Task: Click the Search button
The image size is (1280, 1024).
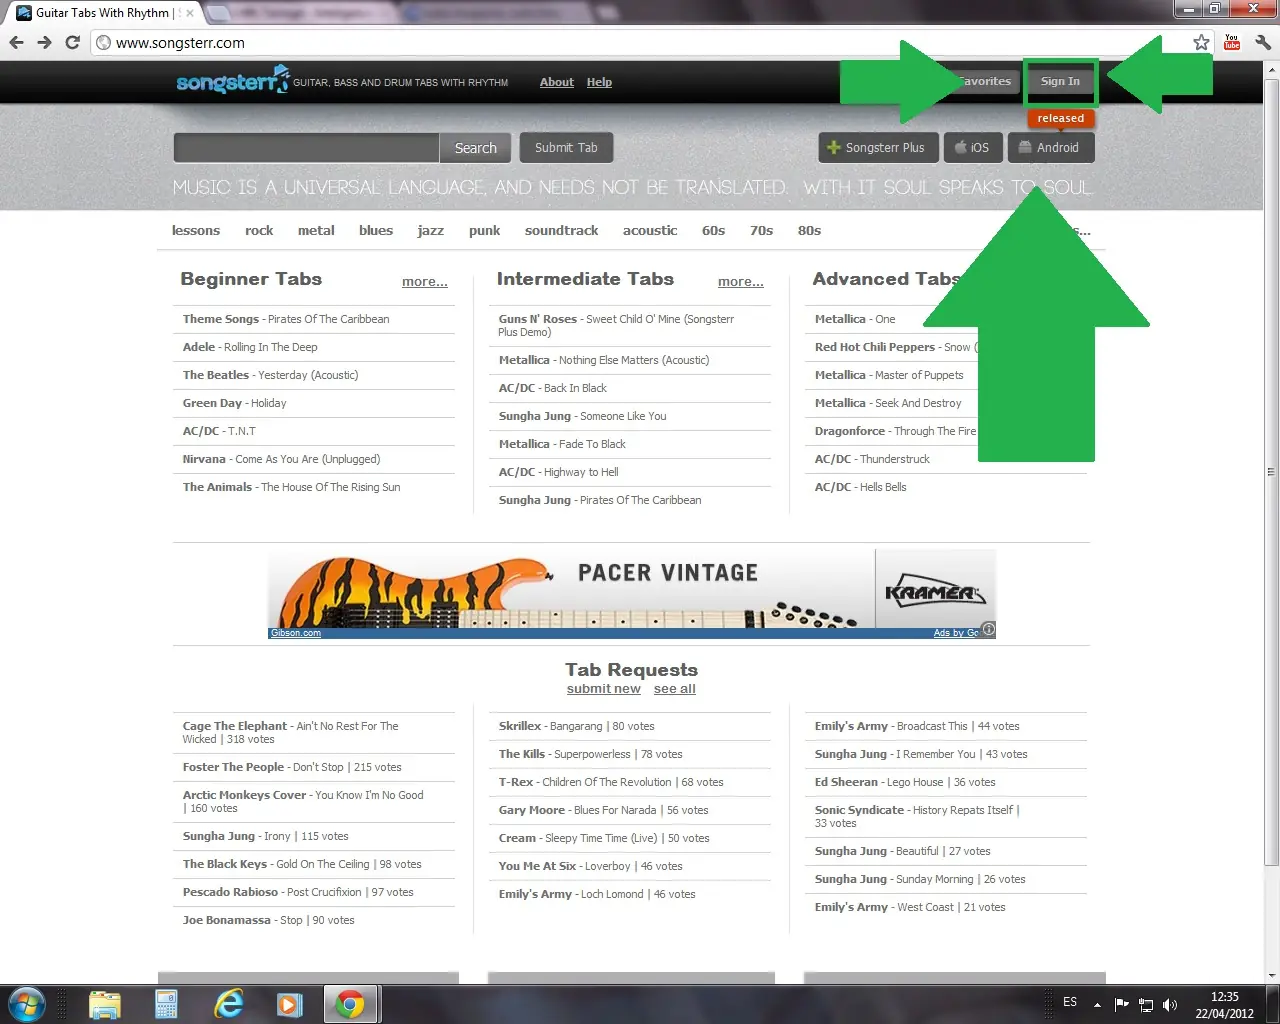Action: coord(475,148)
